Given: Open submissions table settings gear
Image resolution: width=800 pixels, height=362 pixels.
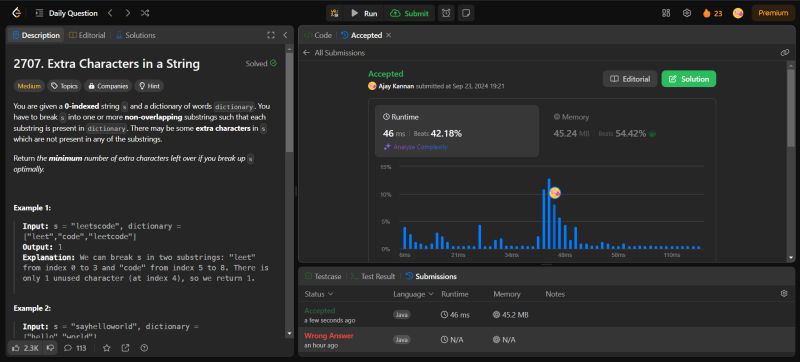Looking at the screenshot, I should coord(784,294).
